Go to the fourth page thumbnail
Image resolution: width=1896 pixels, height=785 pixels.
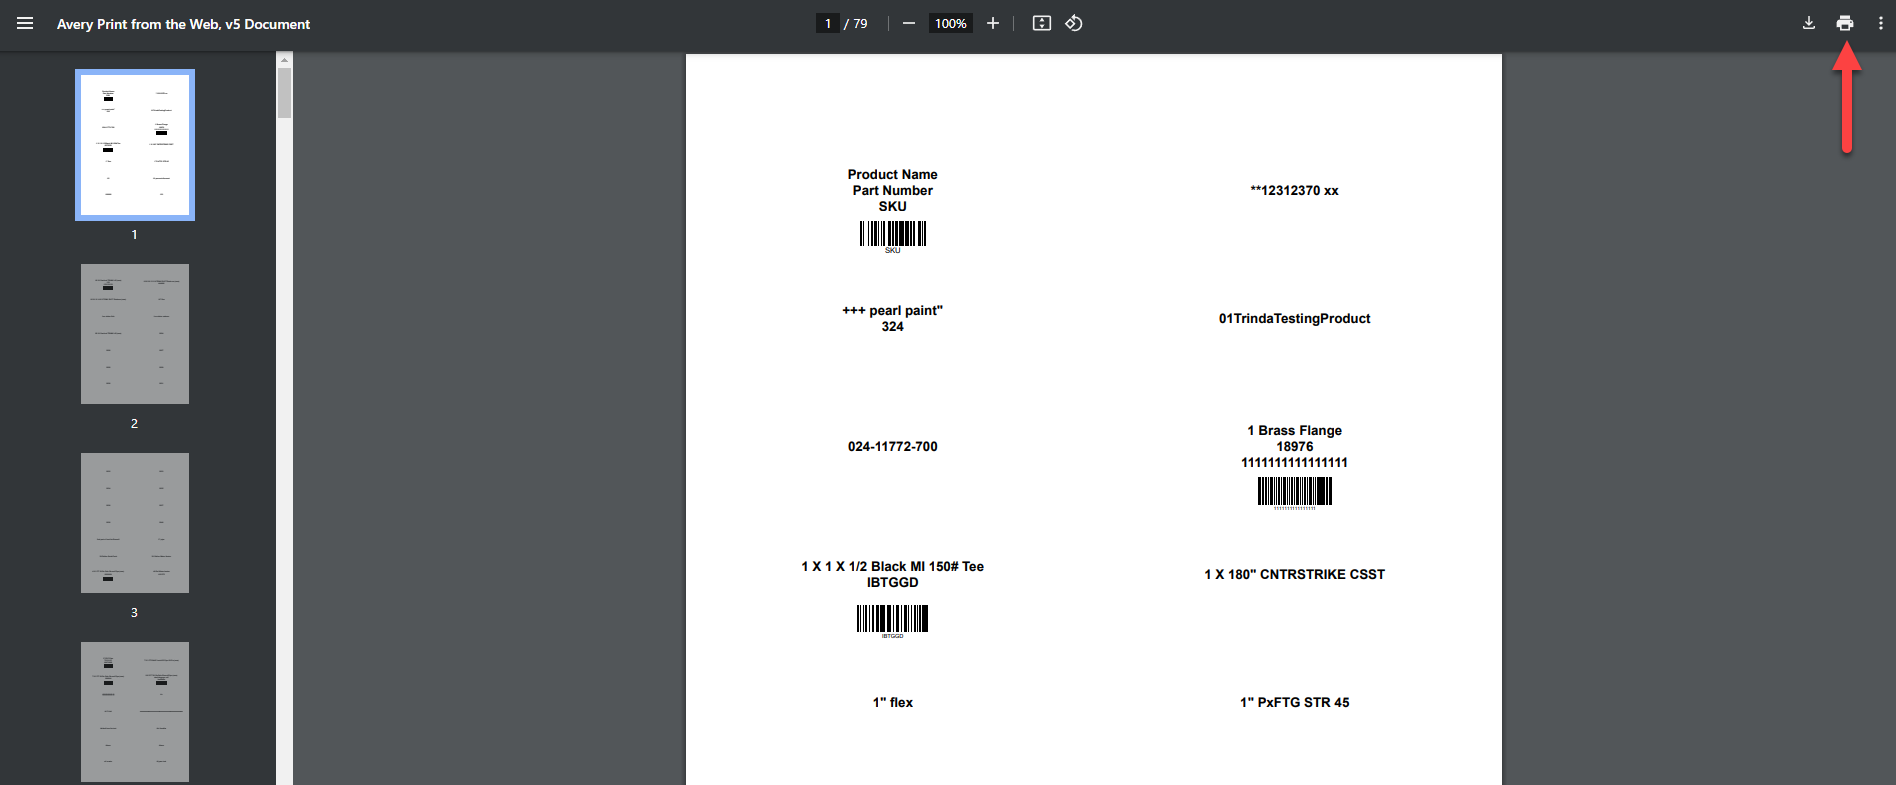(x=135, y=712)
